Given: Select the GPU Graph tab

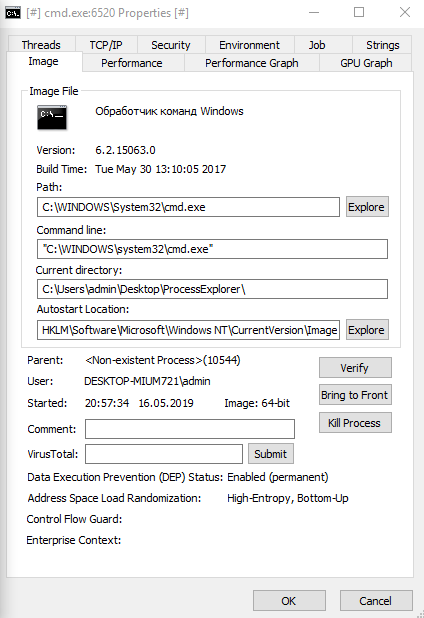Looking at the screenshot, I should click(x=366, y=63).
